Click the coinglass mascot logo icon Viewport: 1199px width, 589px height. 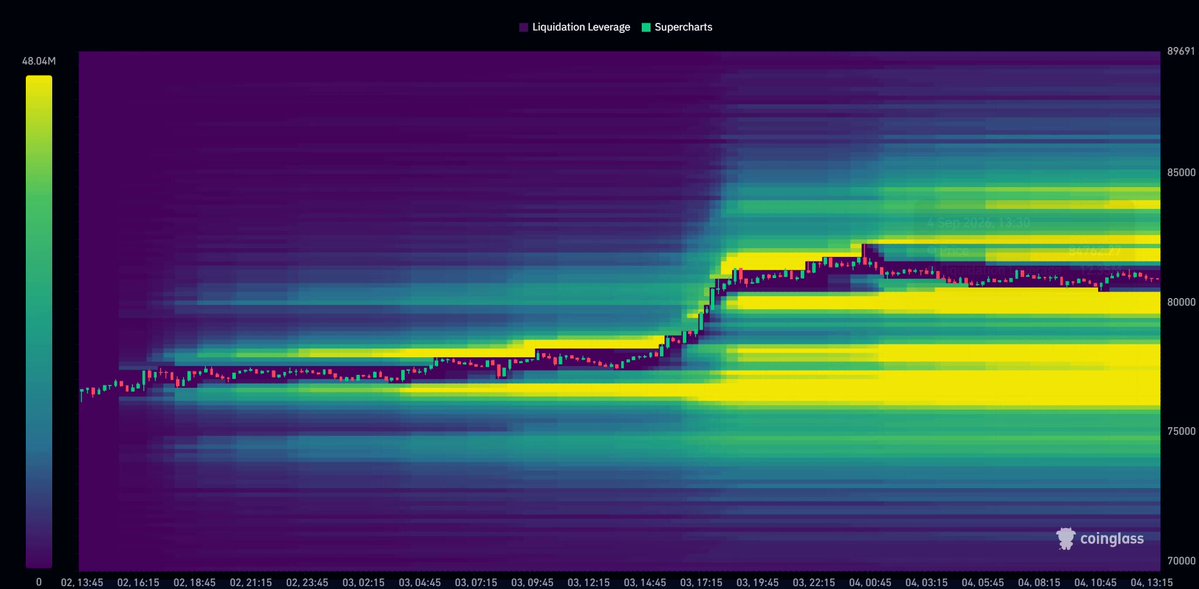point(1065,539)
